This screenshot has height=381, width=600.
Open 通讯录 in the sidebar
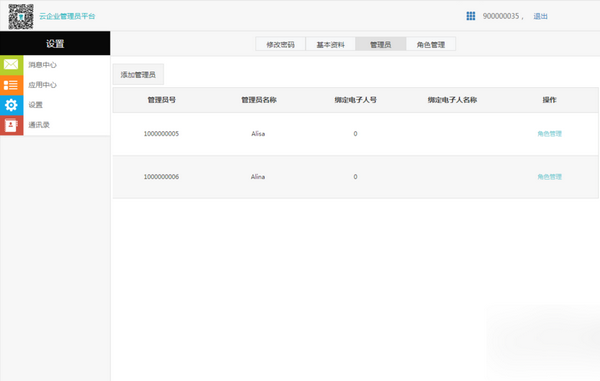click(x=39, y=125)
